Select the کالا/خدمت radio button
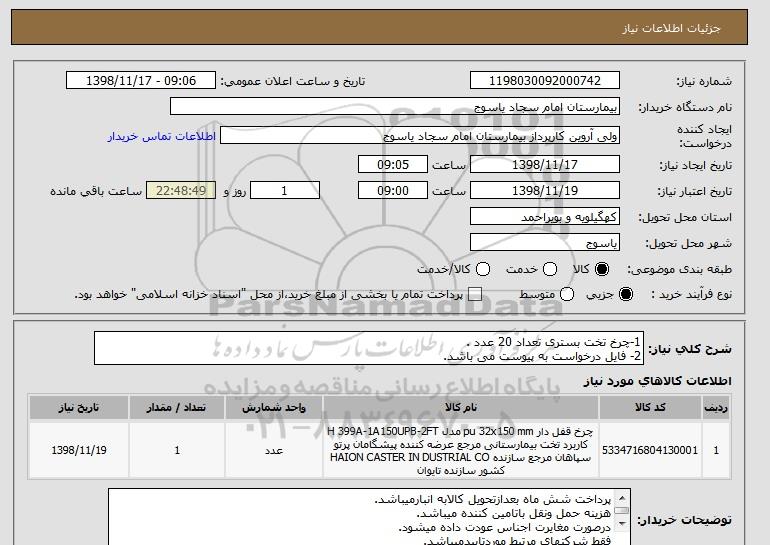Screen dimensions: 770x545 483,269
